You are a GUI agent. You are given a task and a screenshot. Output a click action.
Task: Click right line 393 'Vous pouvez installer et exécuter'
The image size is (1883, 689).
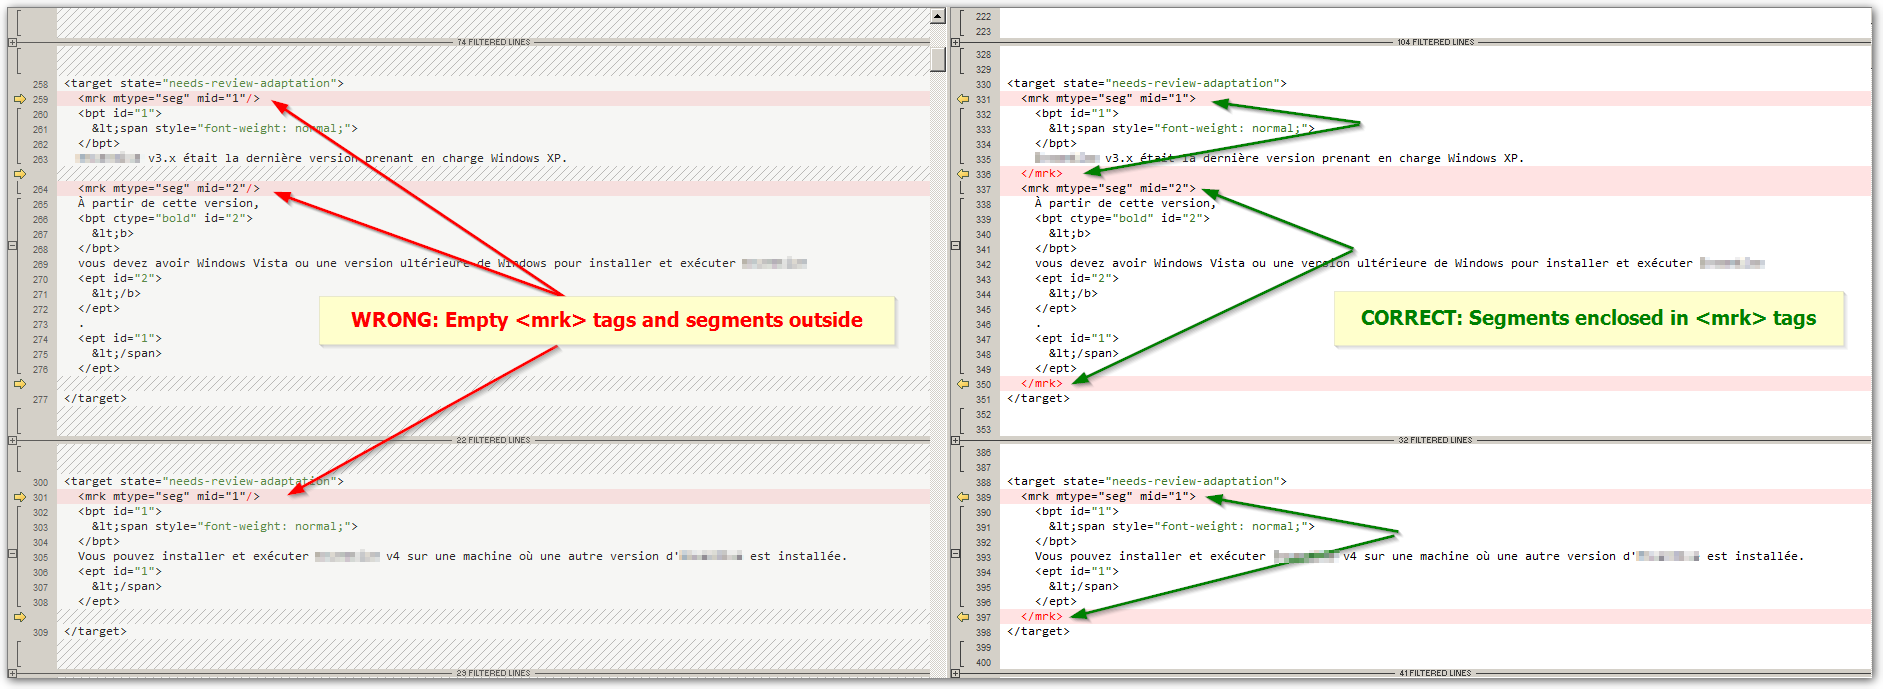(x=1150, y=557)
